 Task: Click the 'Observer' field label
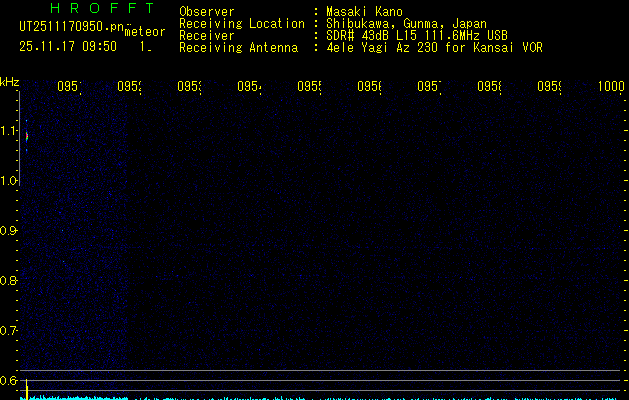(207, 12)
